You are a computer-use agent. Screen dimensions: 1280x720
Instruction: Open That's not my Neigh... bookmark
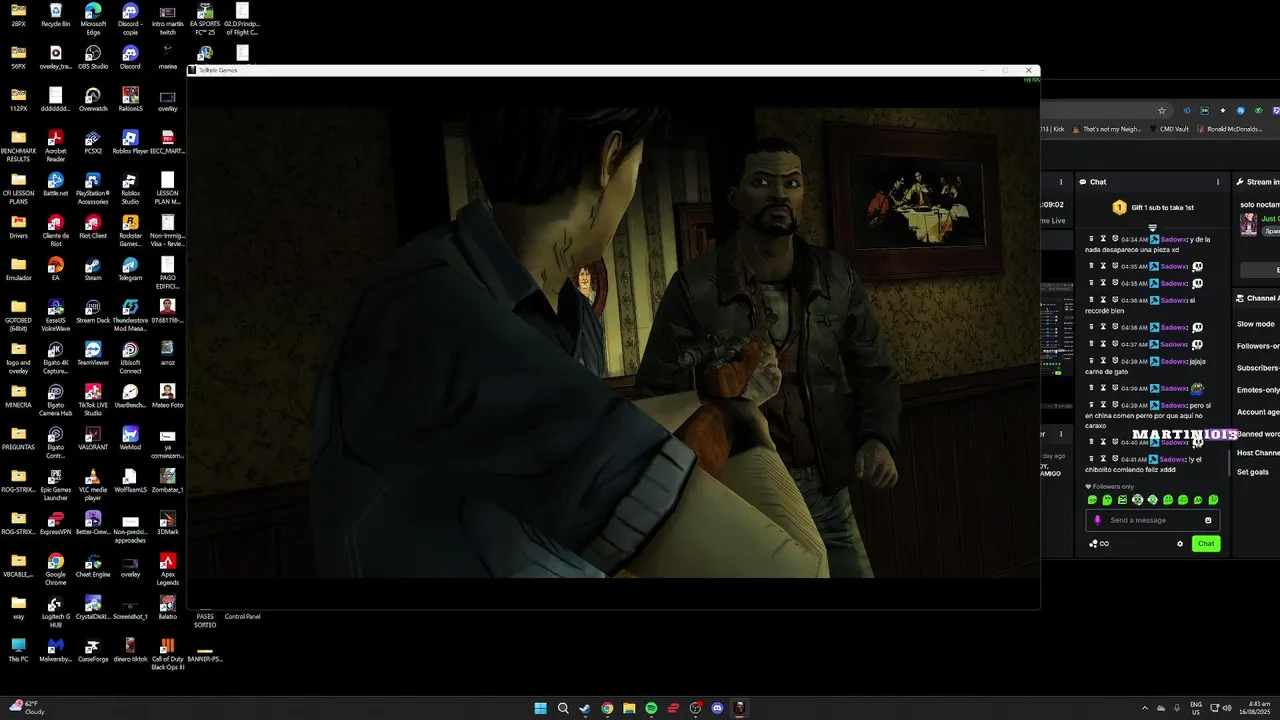(x=1108, y=129)
